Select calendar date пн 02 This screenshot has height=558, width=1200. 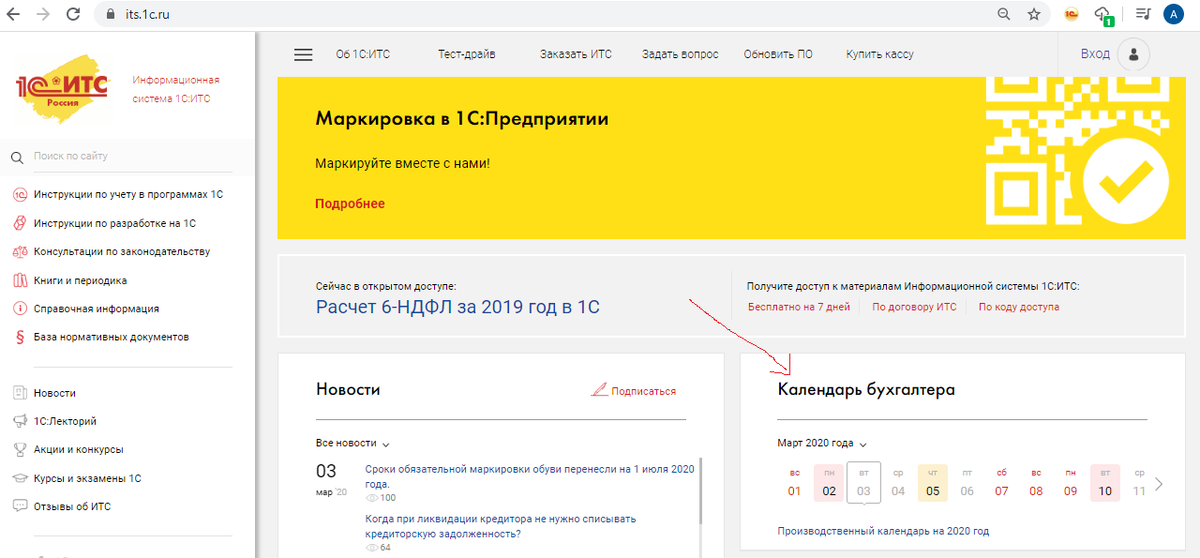pos(829,482)
